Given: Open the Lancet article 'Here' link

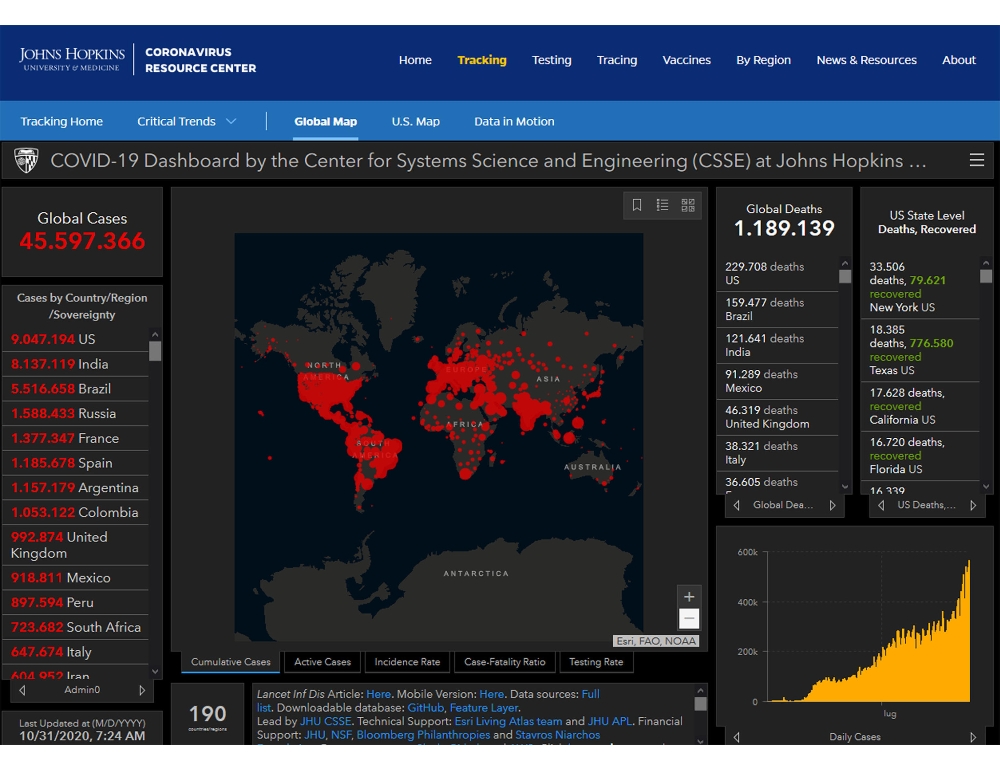Looking at the screenshot, I should [378, 694].
